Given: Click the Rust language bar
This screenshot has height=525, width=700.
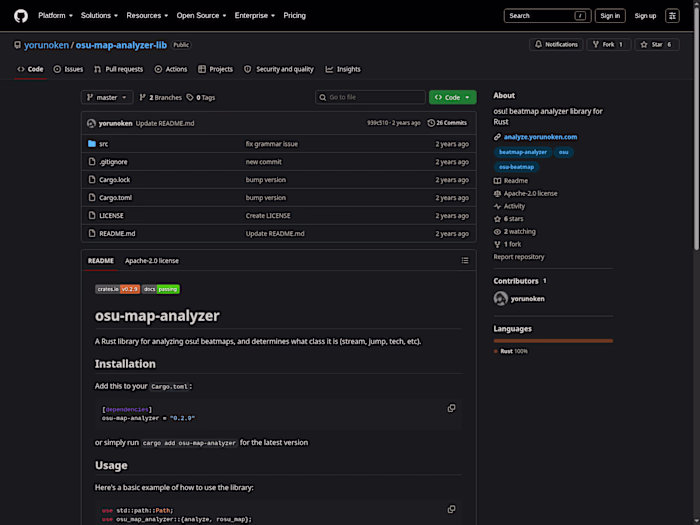Looking at the screenshot, I should click(553, 341).
